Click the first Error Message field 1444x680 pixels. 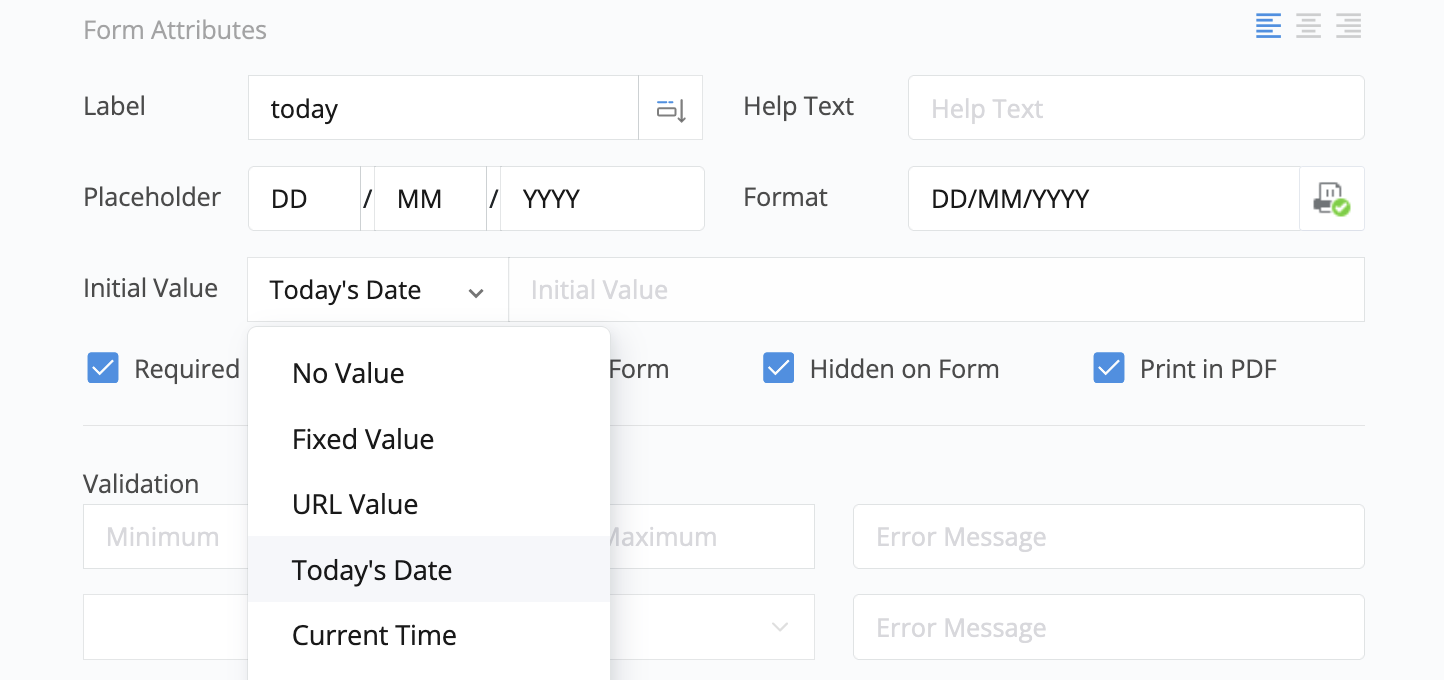click(1108, 537)
